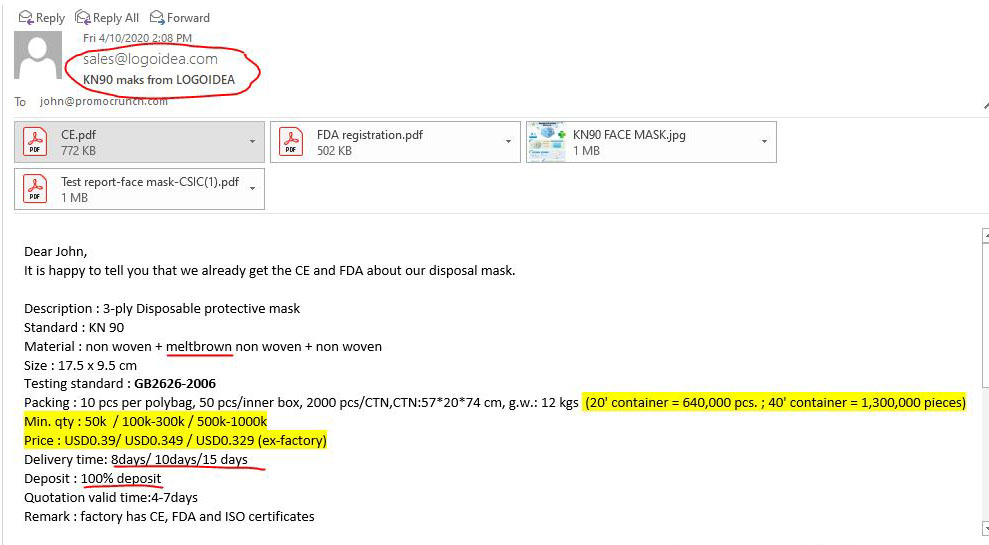This screenshot has height=545, width=989.
Task: Click the '100% deposit' text
Action: [x=121, y=478]
